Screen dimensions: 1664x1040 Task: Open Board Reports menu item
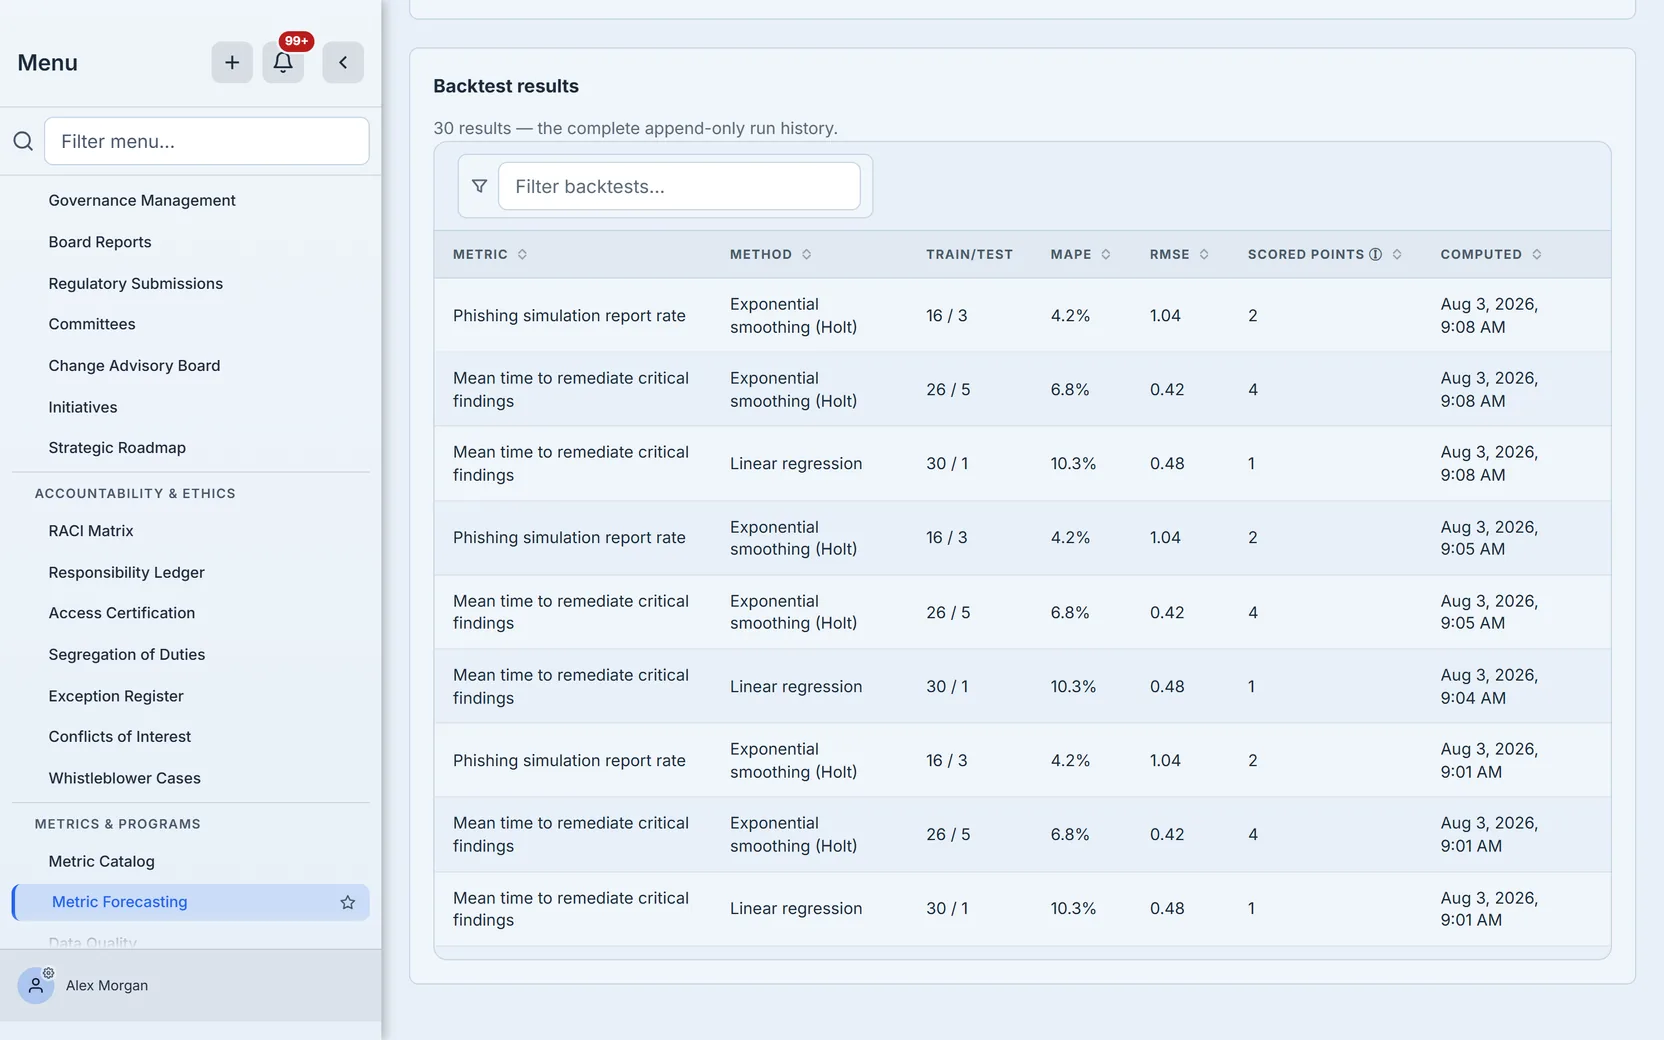(100, 242)
